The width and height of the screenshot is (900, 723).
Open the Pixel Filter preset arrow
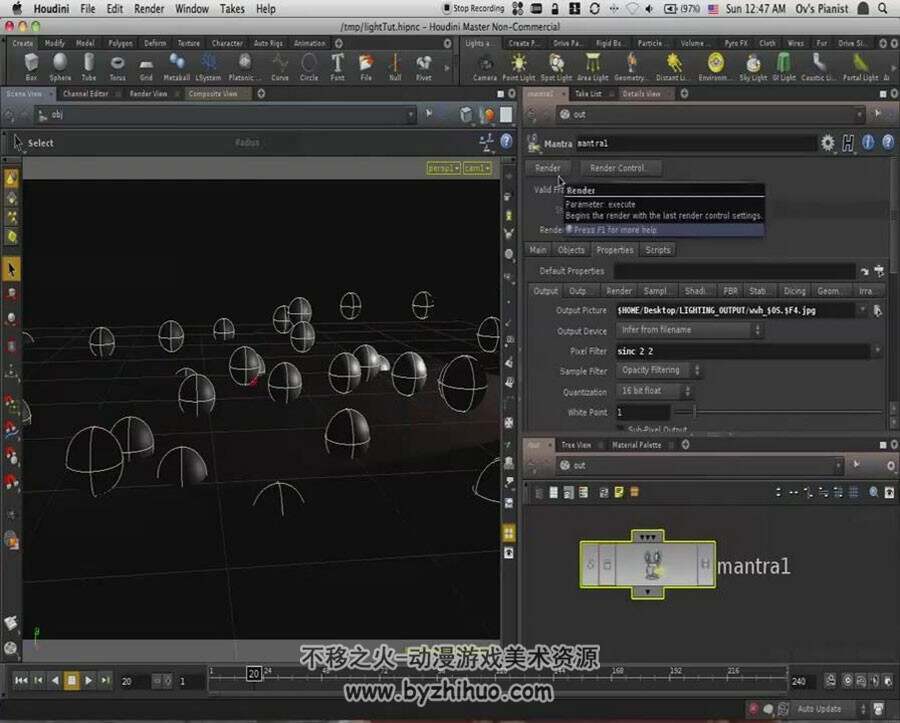[877, 350]
